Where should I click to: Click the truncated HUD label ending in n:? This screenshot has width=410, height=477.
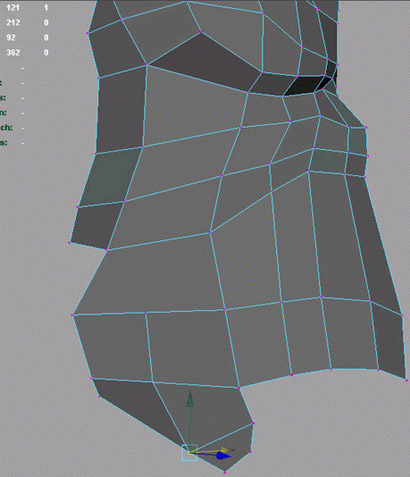coord(3,113)
